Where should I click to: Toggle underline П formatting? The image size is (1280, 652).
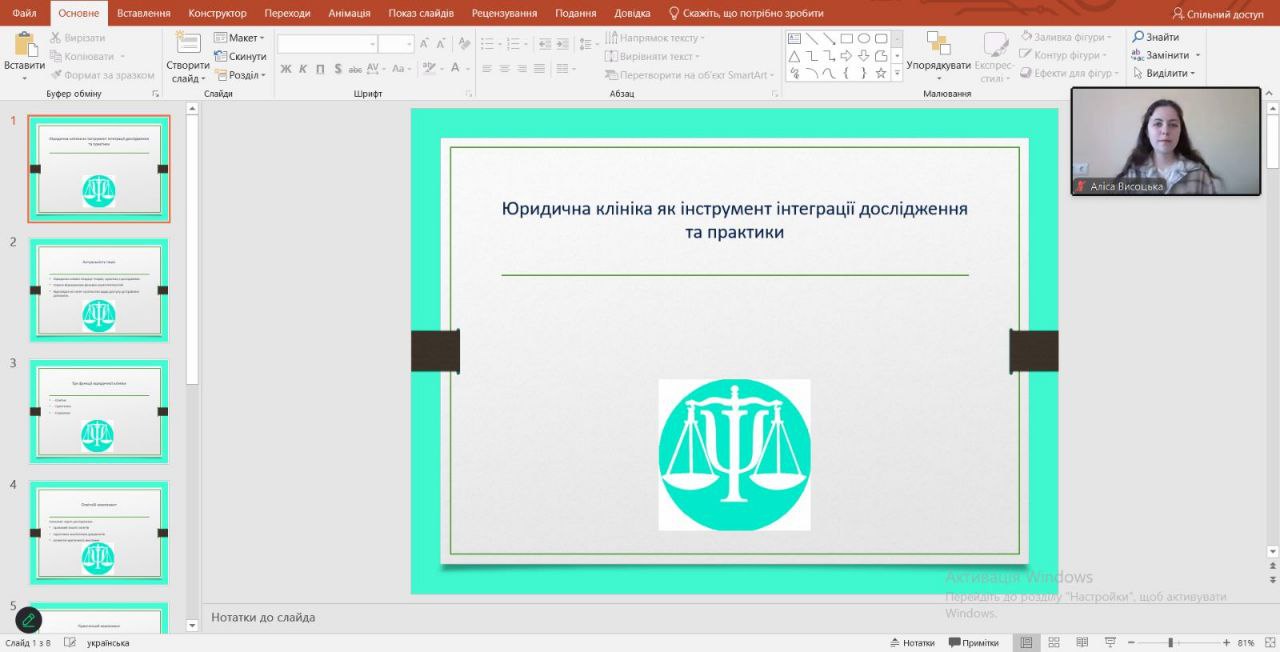click(320, 69)
